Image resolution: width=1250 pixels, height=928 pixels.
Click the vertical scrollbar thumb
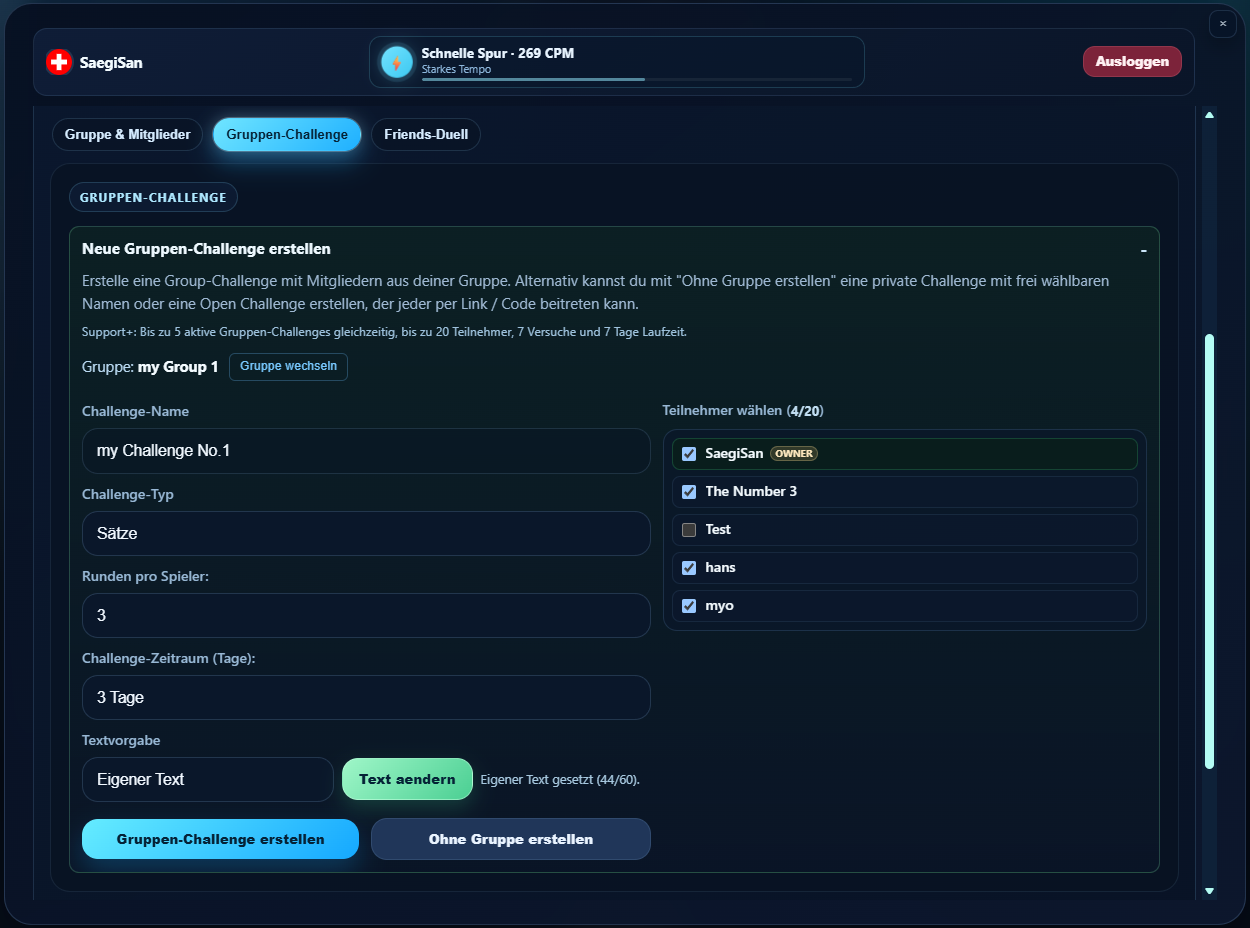pos(1209,551)
